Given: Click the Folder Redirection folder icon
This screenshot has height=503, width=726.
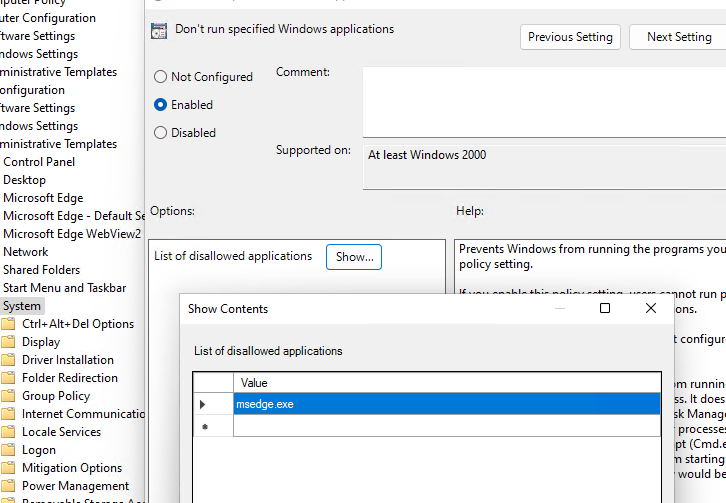Looking at the screenshot, I should (x=9, y=378).
